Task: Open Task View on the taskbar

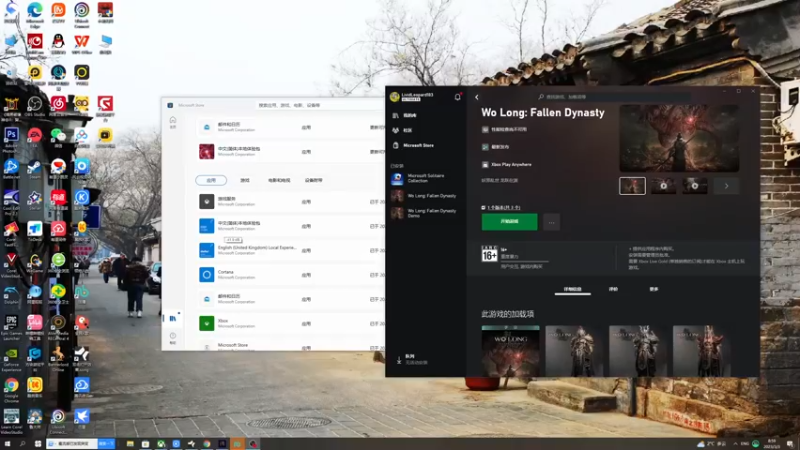Action: pyautogui.click(x=38, y=444)
